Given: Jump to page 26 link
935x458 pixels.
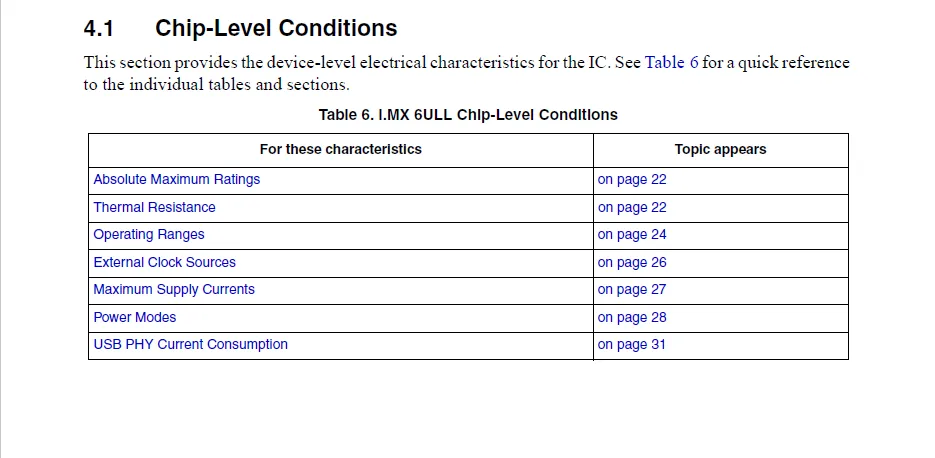Looking at the screenshot, I should 632,262.
